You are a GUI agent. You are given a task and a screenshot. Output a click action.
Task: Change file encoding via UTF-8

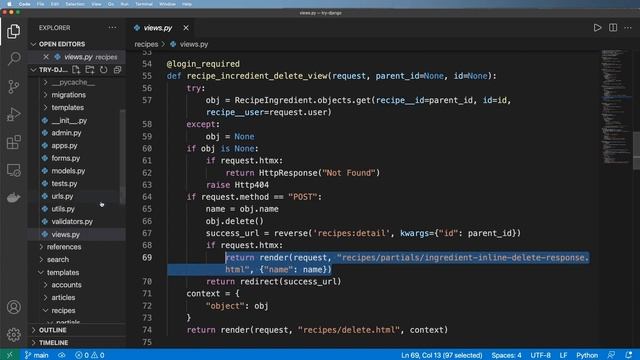pyautogui.click(x=540, y=355)
